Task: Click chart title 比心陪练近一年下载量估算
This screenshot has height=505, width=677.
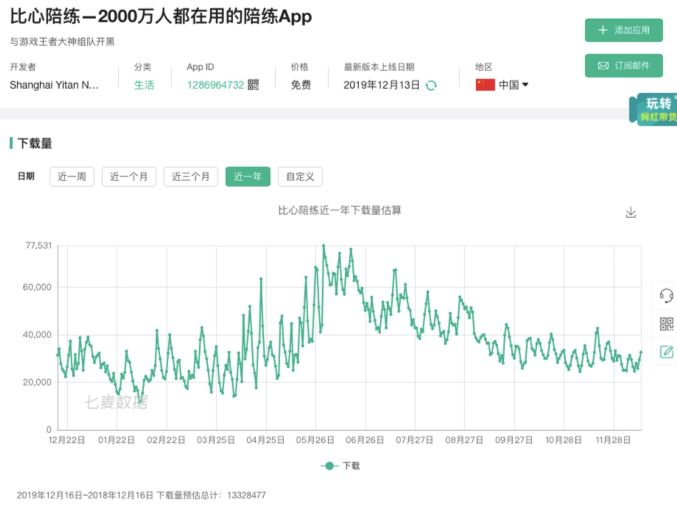Action: tap(340, 210)
